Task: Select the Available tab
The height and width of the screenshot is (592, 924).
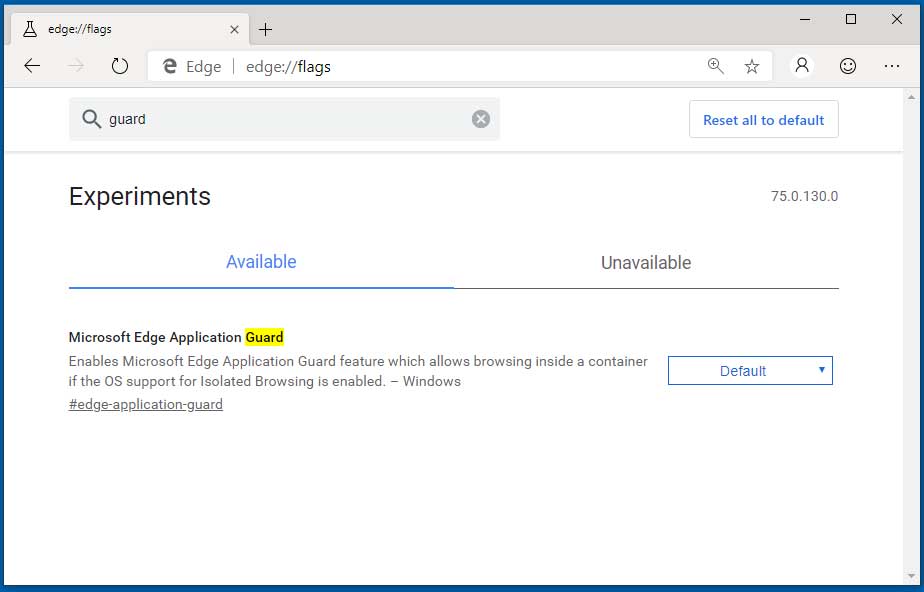Action: pos(261,262)
